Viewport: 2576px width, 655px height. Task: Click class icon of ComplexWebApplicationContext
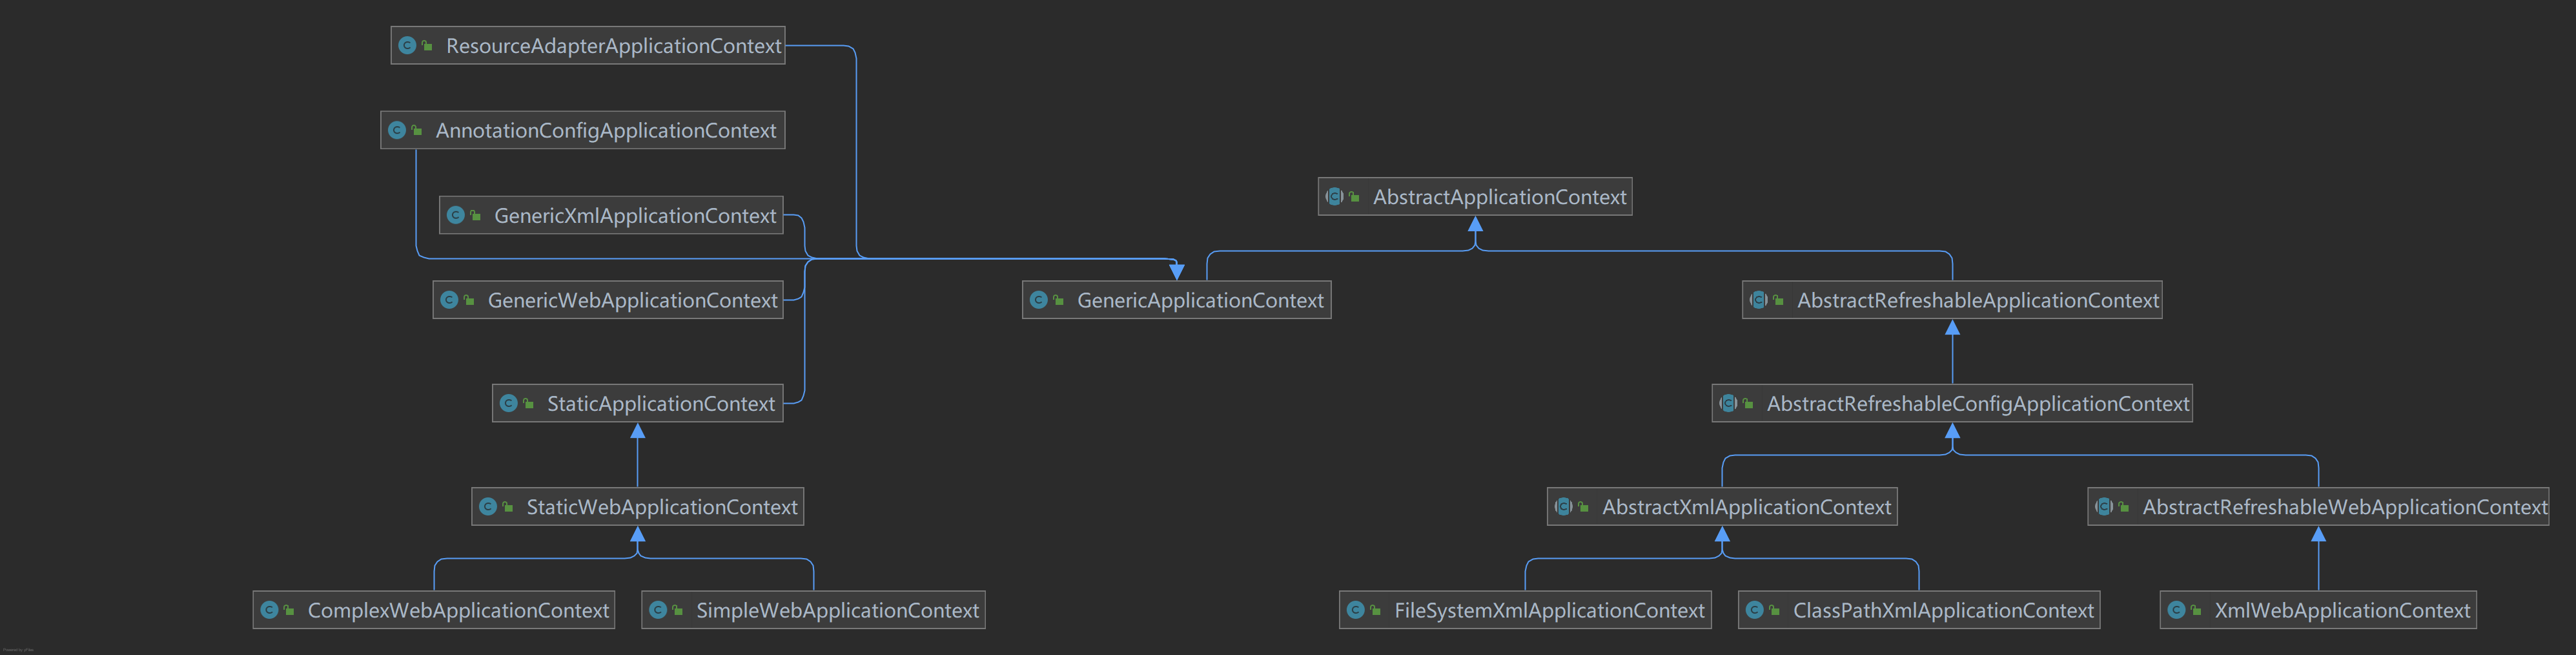click(269, 610)
